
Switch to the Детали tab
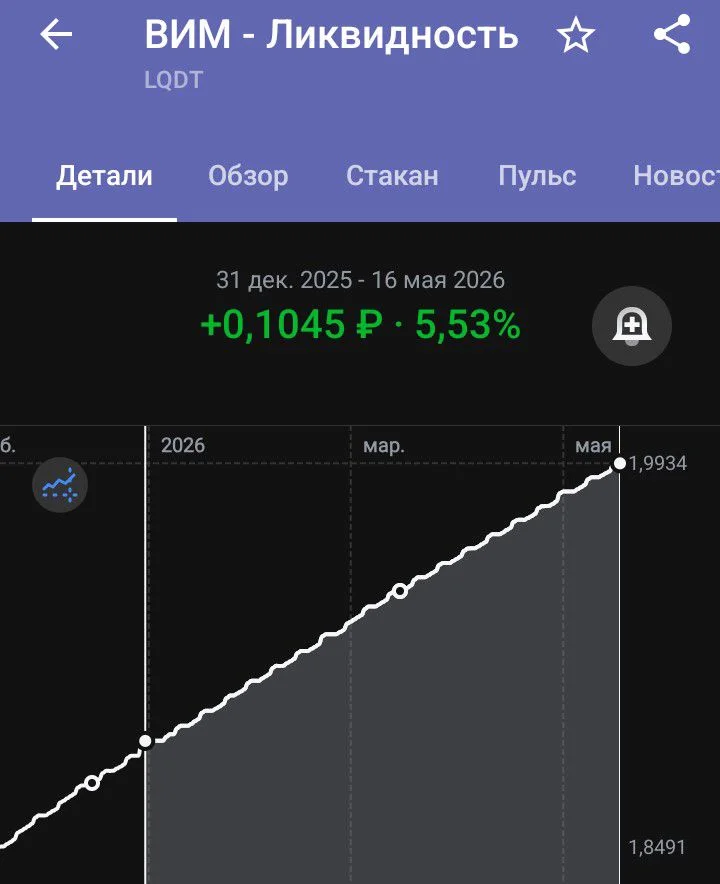click(104, 176)
